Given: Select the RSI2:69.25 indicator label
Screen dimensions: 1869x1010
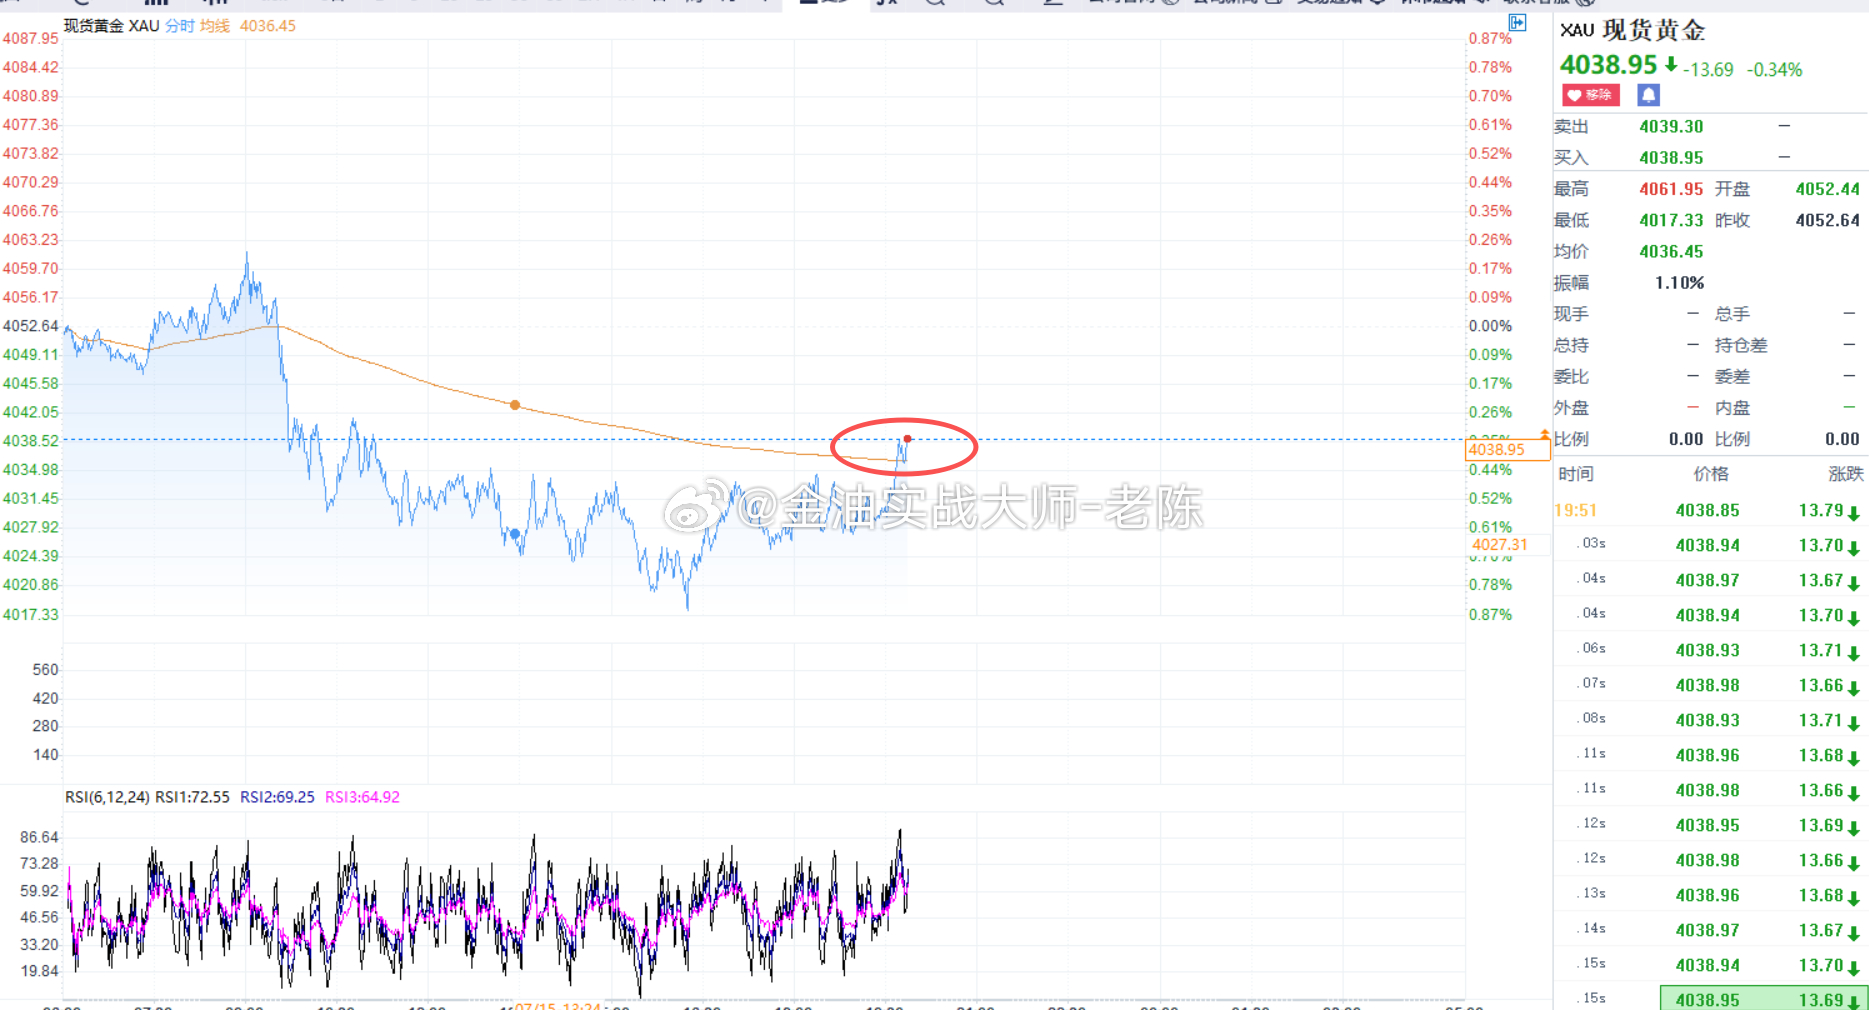Looking at the screenshot, I should tap(277, 797).
